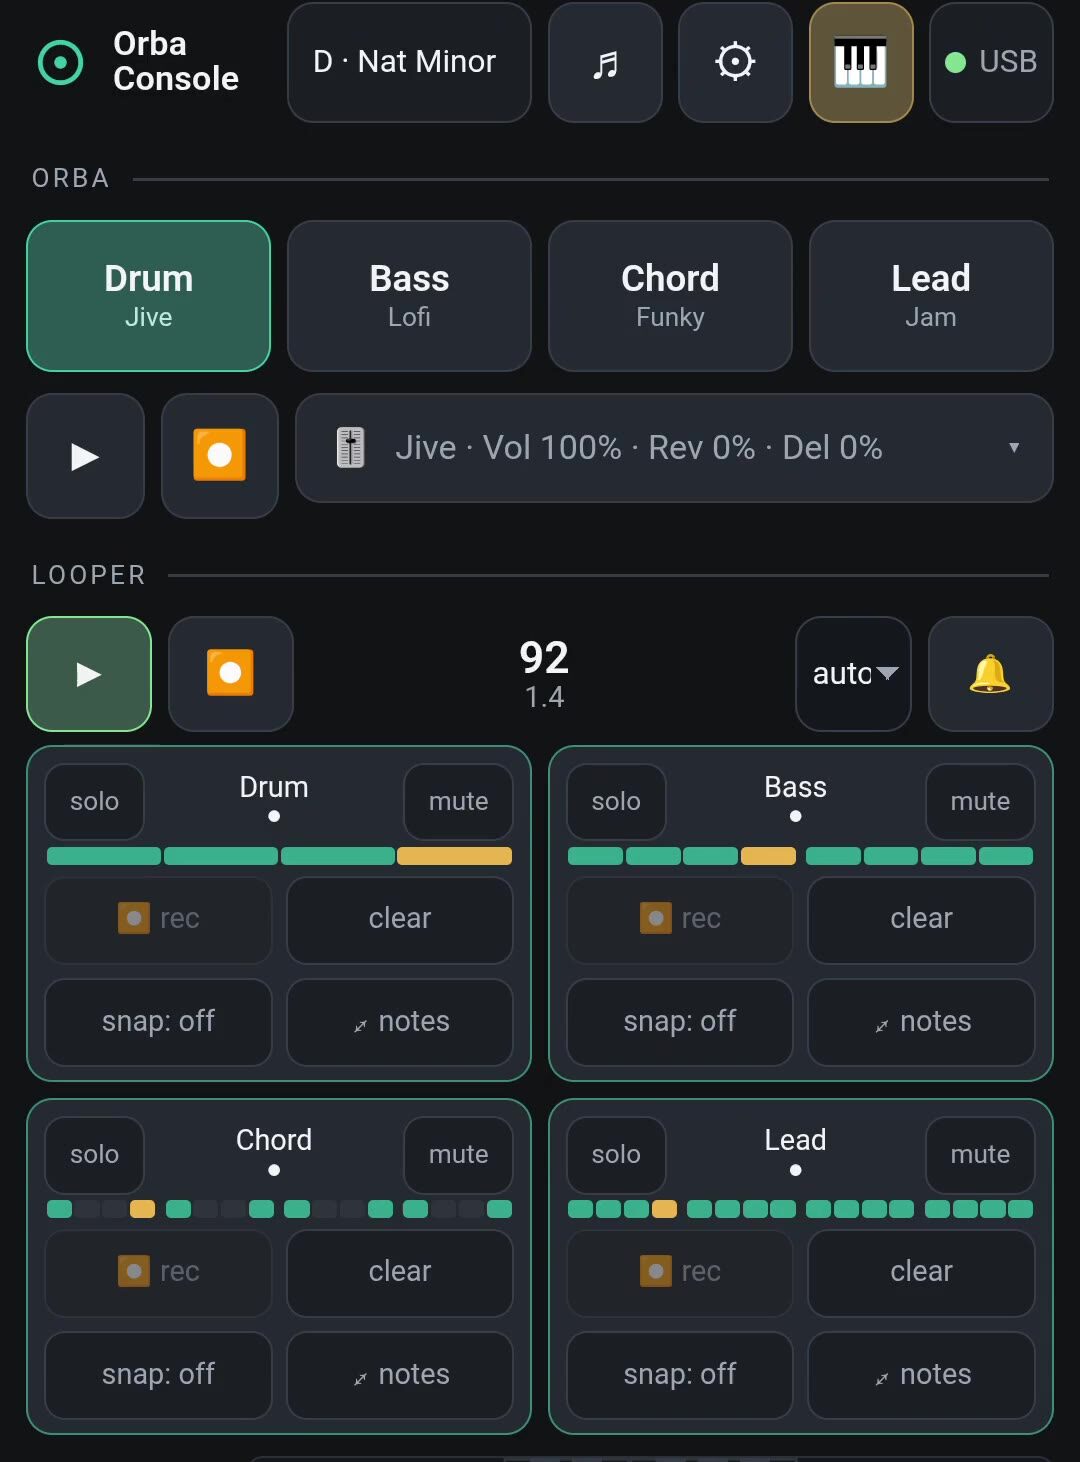1080x1462 pixels.
Task: Clear the Bass track loop
Action: (921, 919)
